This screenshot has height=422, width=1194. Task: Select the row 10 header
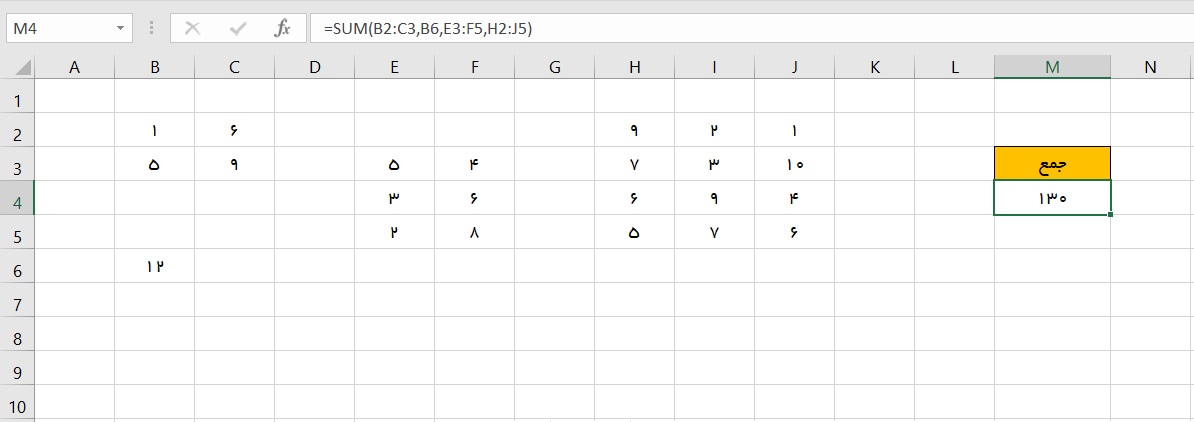point(16,405)
